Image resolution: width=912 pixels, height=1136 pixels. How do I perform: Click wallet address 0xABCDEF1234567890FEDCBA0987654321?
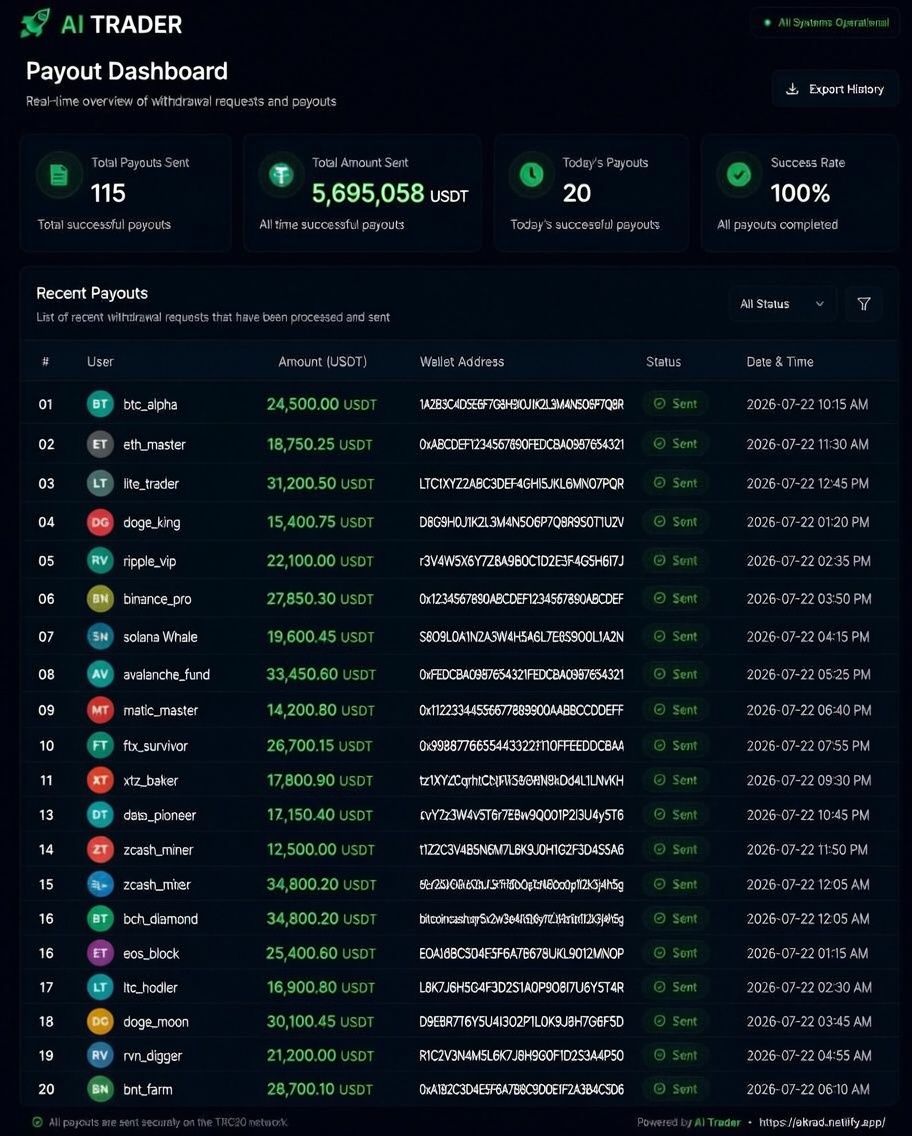pos(522,444)
